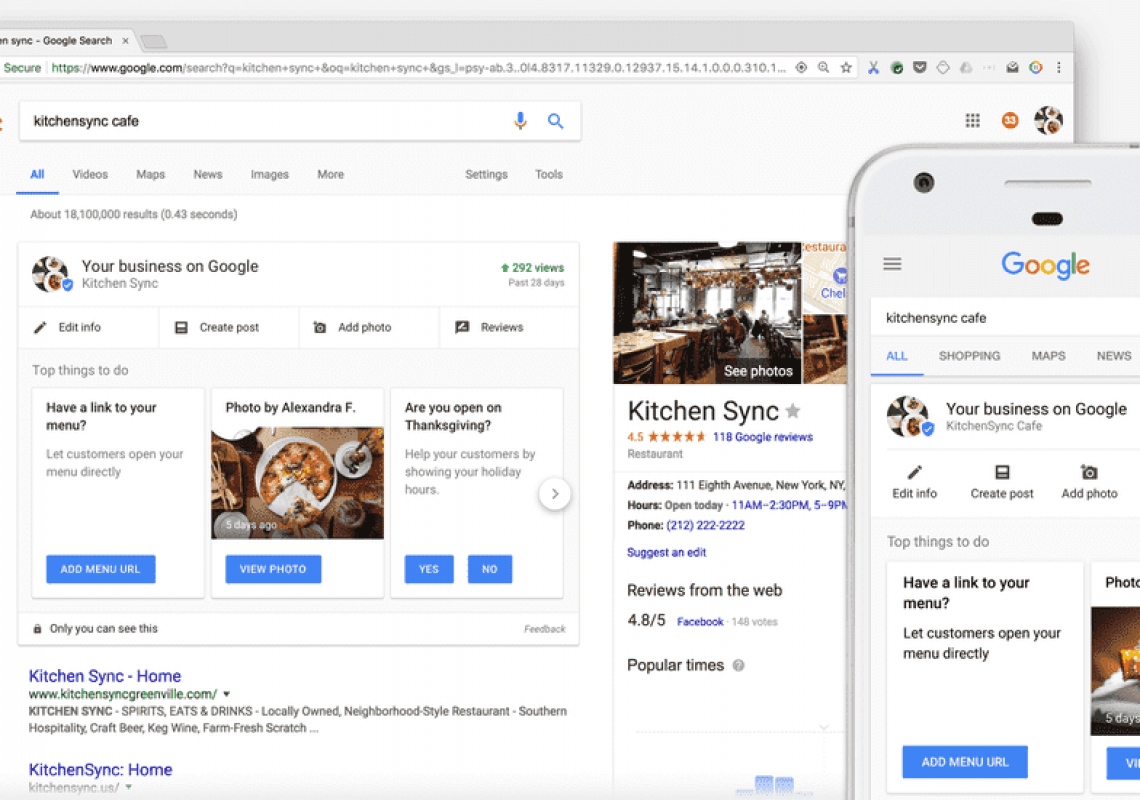This screenshot has height=800, width=1140.
Task: Click See photos on restaurant image
Action: pos(758,371)
